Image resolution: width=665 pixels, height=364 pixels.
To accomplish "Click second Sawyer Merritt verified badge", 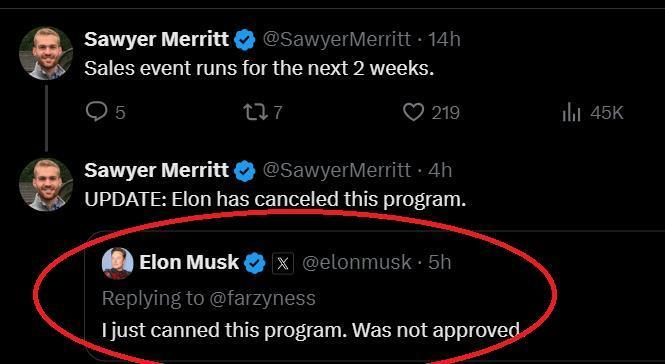I will [245, 171].
